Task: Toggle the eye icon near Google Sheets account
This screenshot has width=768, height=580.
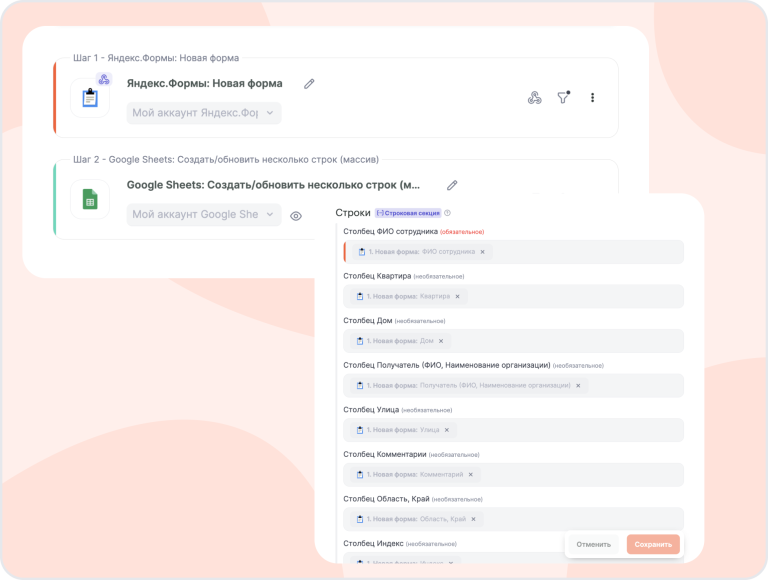Action: 296,216
